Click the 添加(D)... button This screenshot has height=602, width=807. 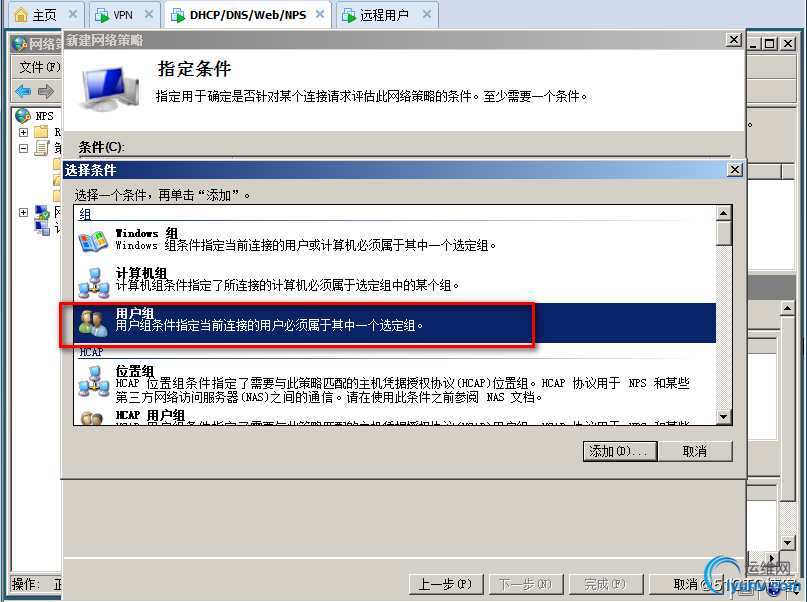coord(620,451)
